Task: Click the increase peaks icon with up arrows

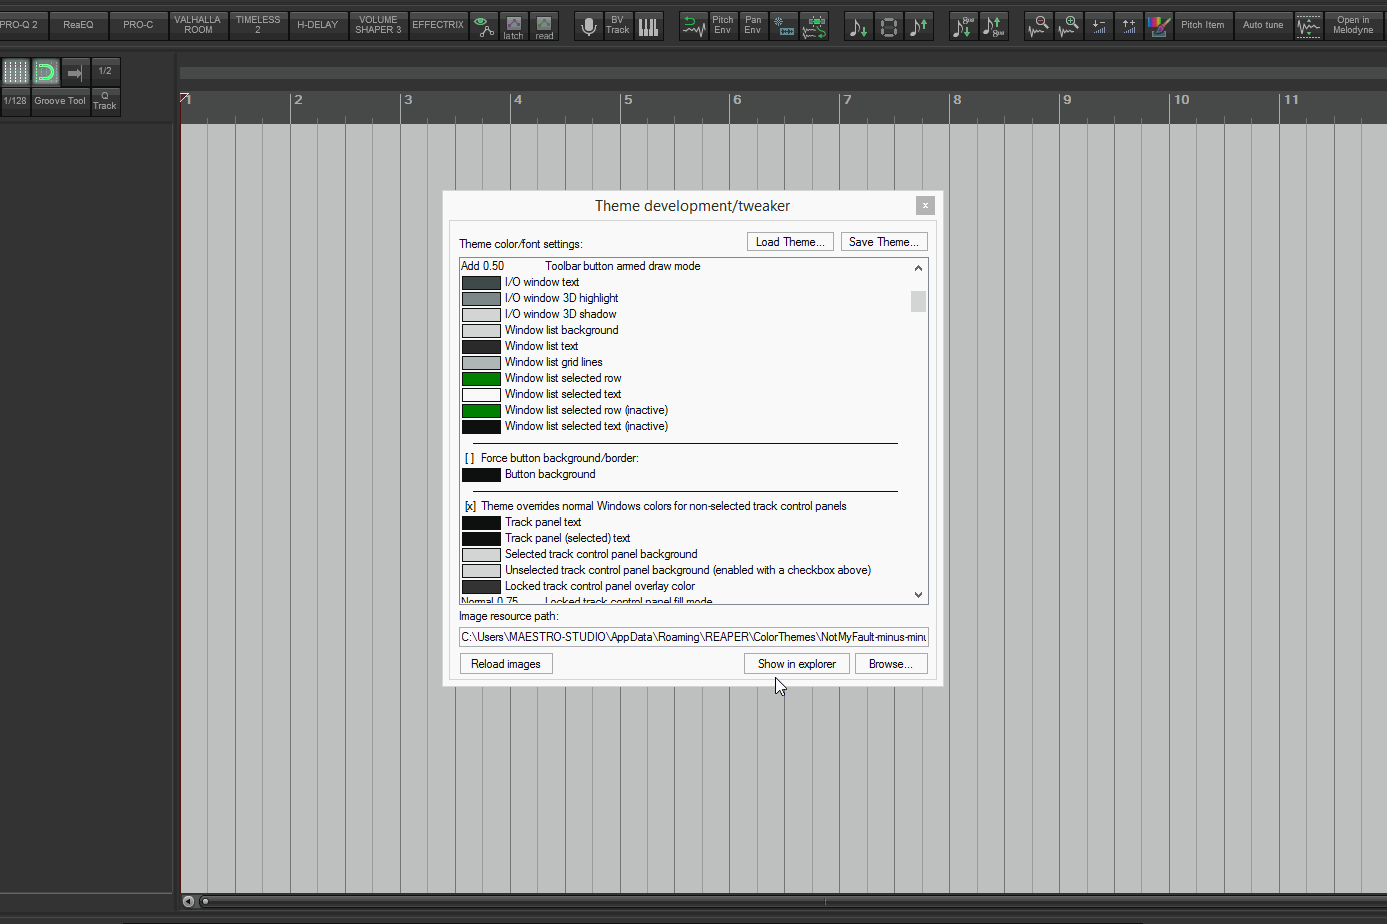Action: click(x=1129, y=26)
